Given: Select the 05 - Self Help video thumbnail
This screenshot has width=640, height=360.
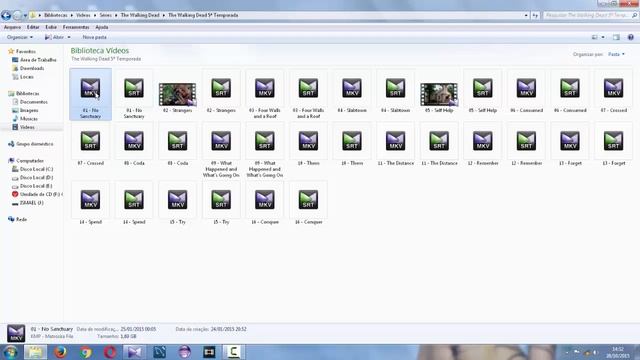Looking at the screenshot, I should (x=439, y=94).
